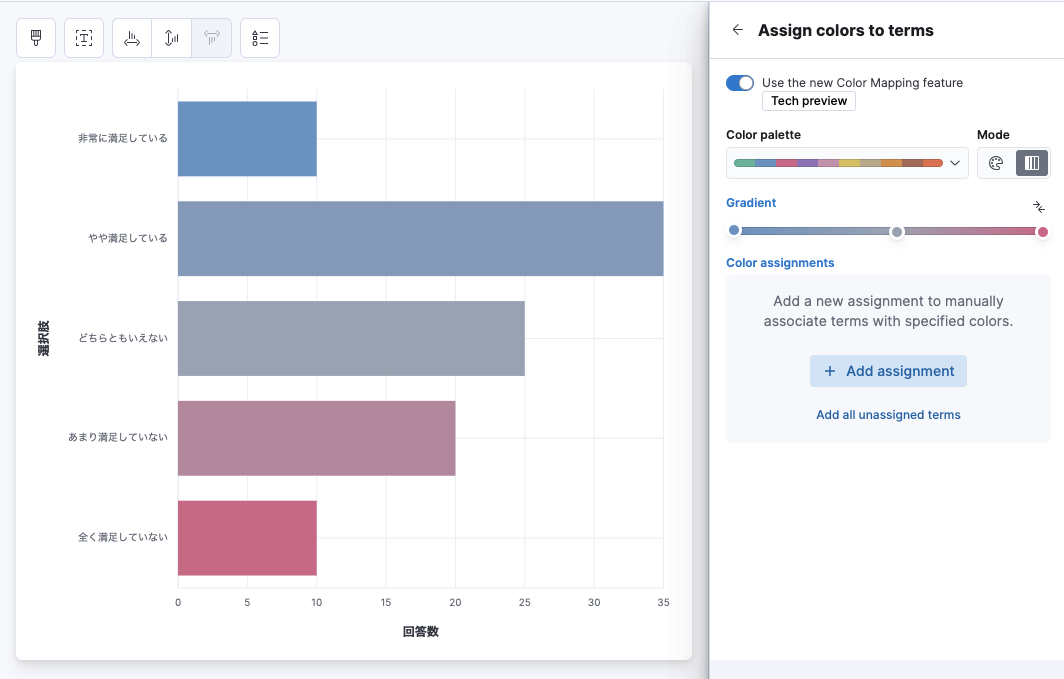Click the やや満足している axis label
This screenshot has height=679, width=1064.
pos(128,238)
